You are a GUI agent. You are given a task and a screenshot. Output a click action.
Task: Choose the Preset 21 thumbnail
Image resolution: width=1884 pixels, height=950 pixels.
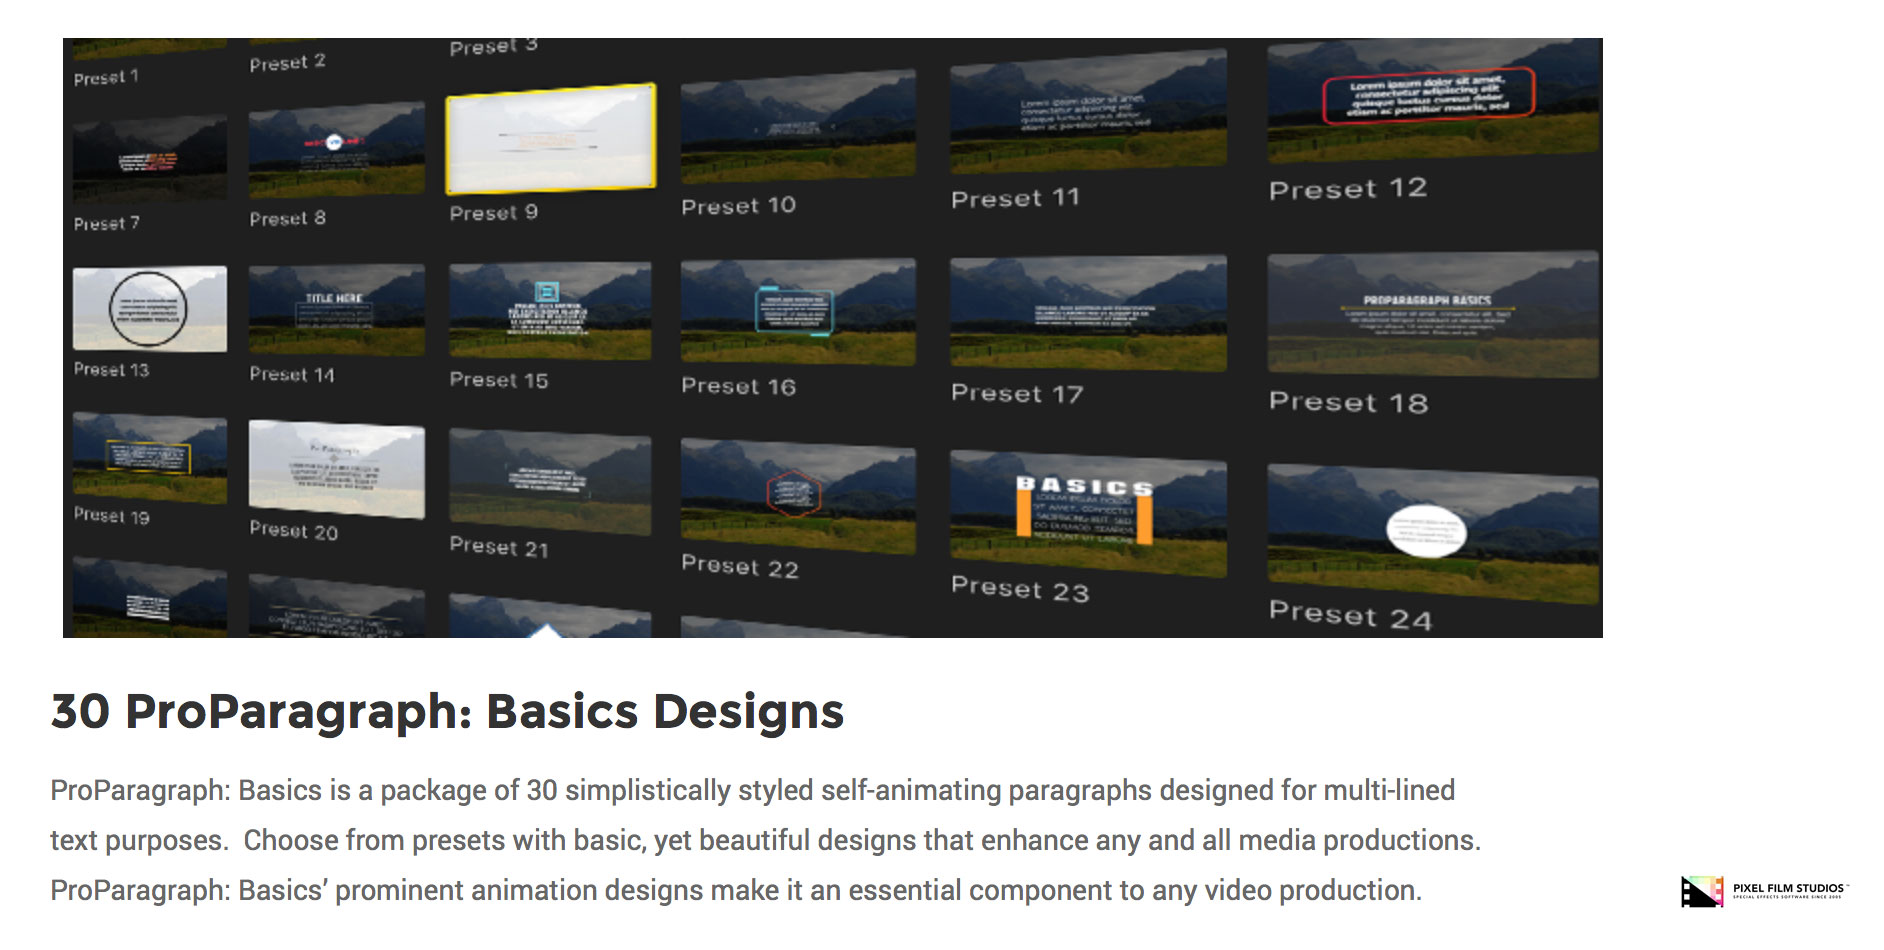pyautogui.click(x=551, y=482)
